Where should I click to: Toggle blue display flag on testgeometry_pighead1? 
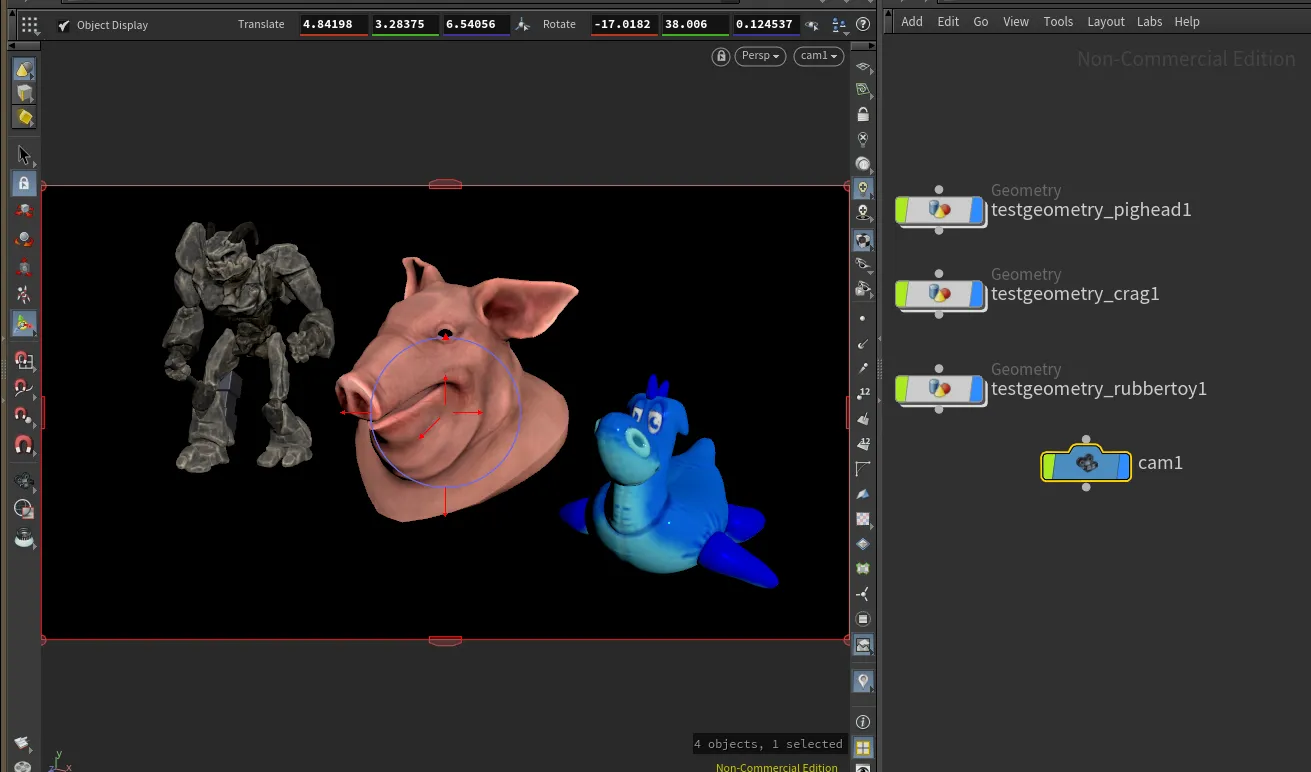[x=977, y=210]
